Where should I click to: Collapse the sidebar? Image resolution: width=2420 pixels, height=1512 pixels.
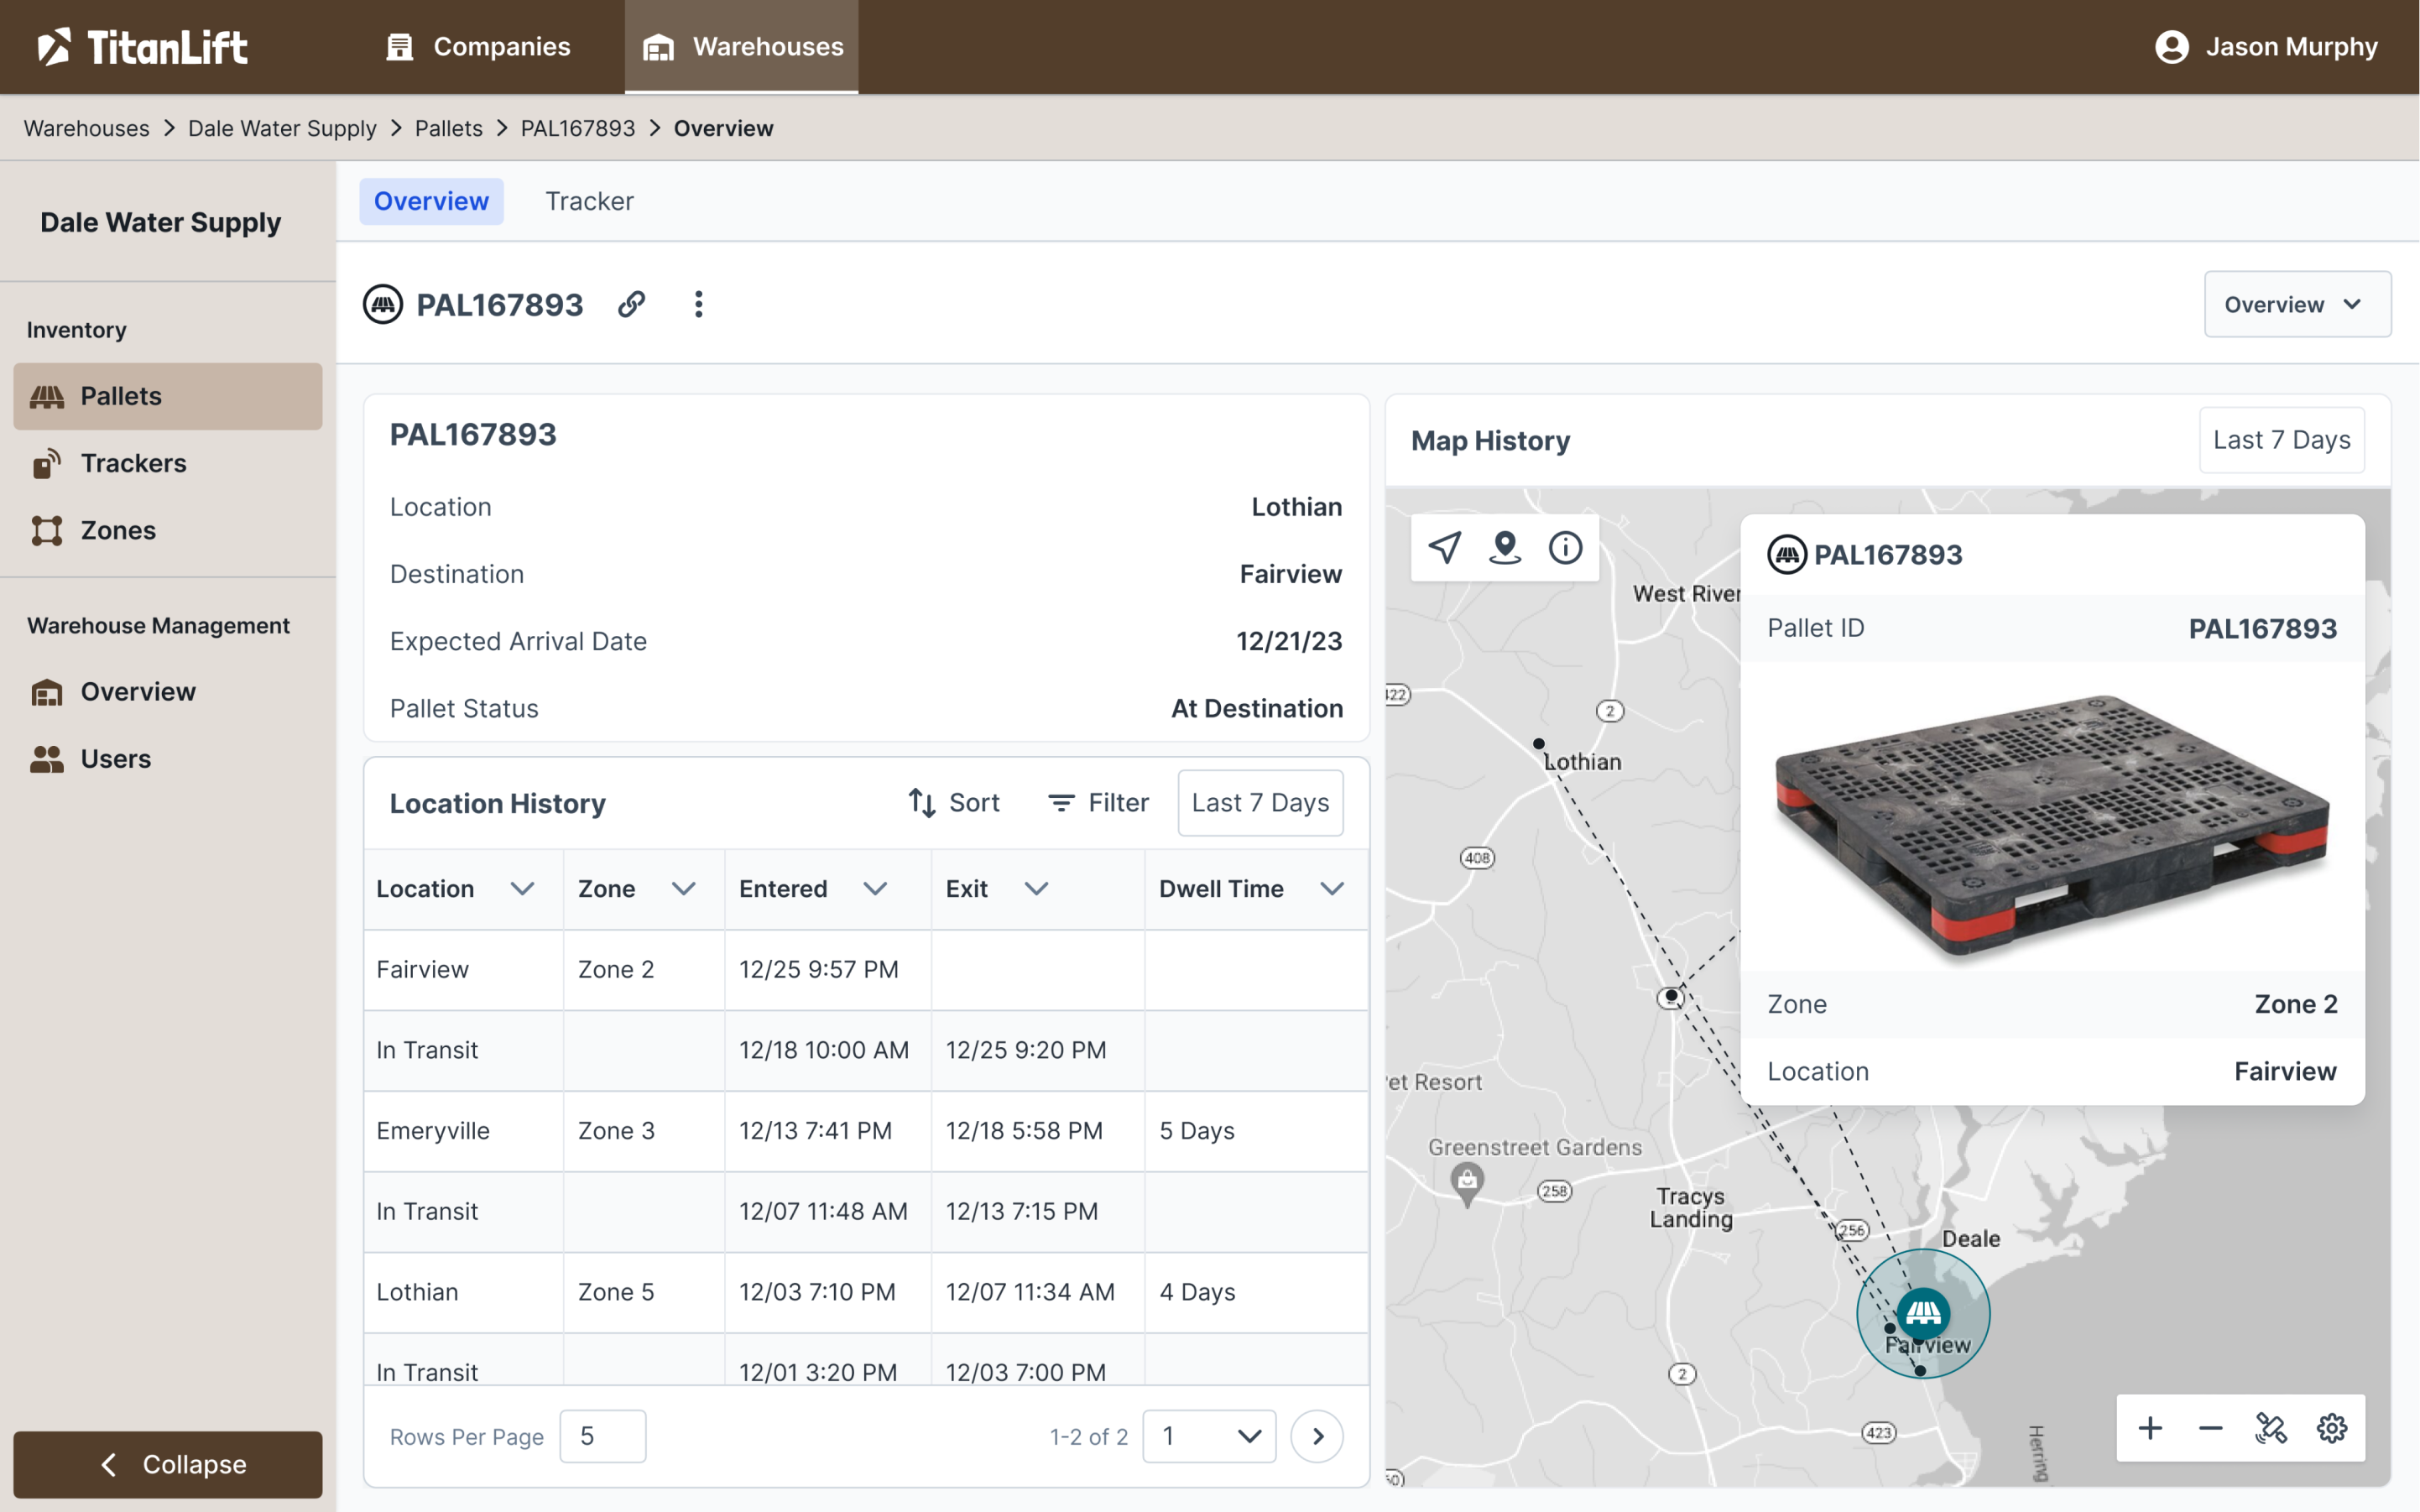tap(168, 1464)
